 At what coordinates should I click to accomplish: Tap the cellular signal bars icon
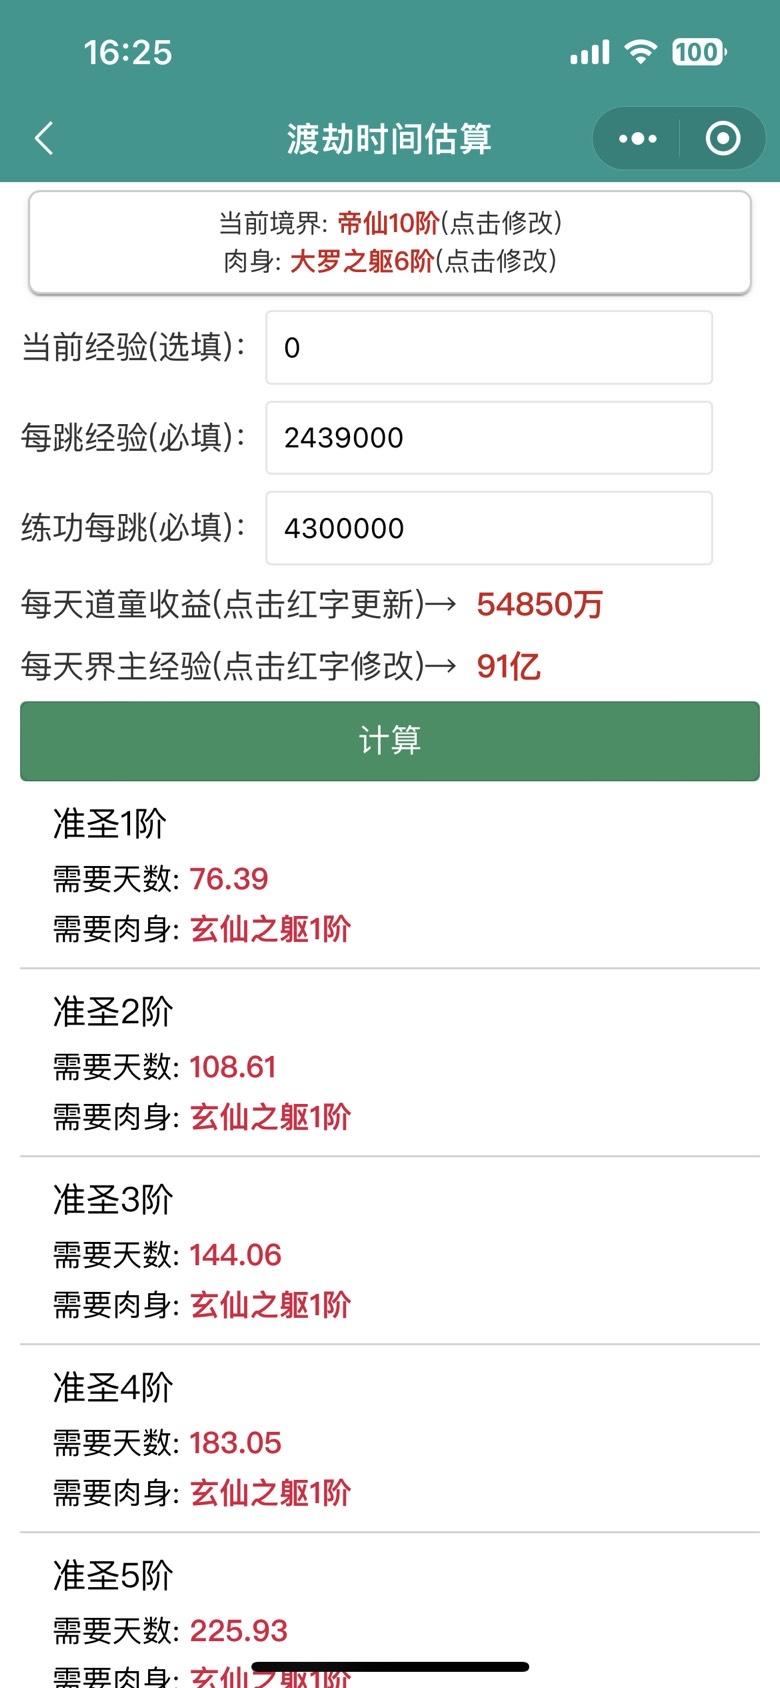[590, 52]
